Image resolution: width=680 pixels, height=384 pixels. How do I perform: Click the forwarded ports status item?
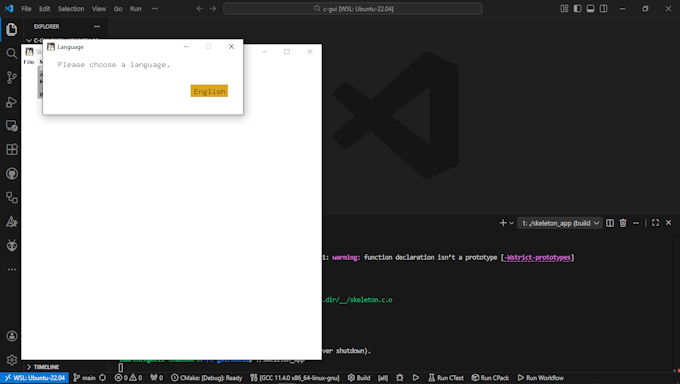click(157, 378)
